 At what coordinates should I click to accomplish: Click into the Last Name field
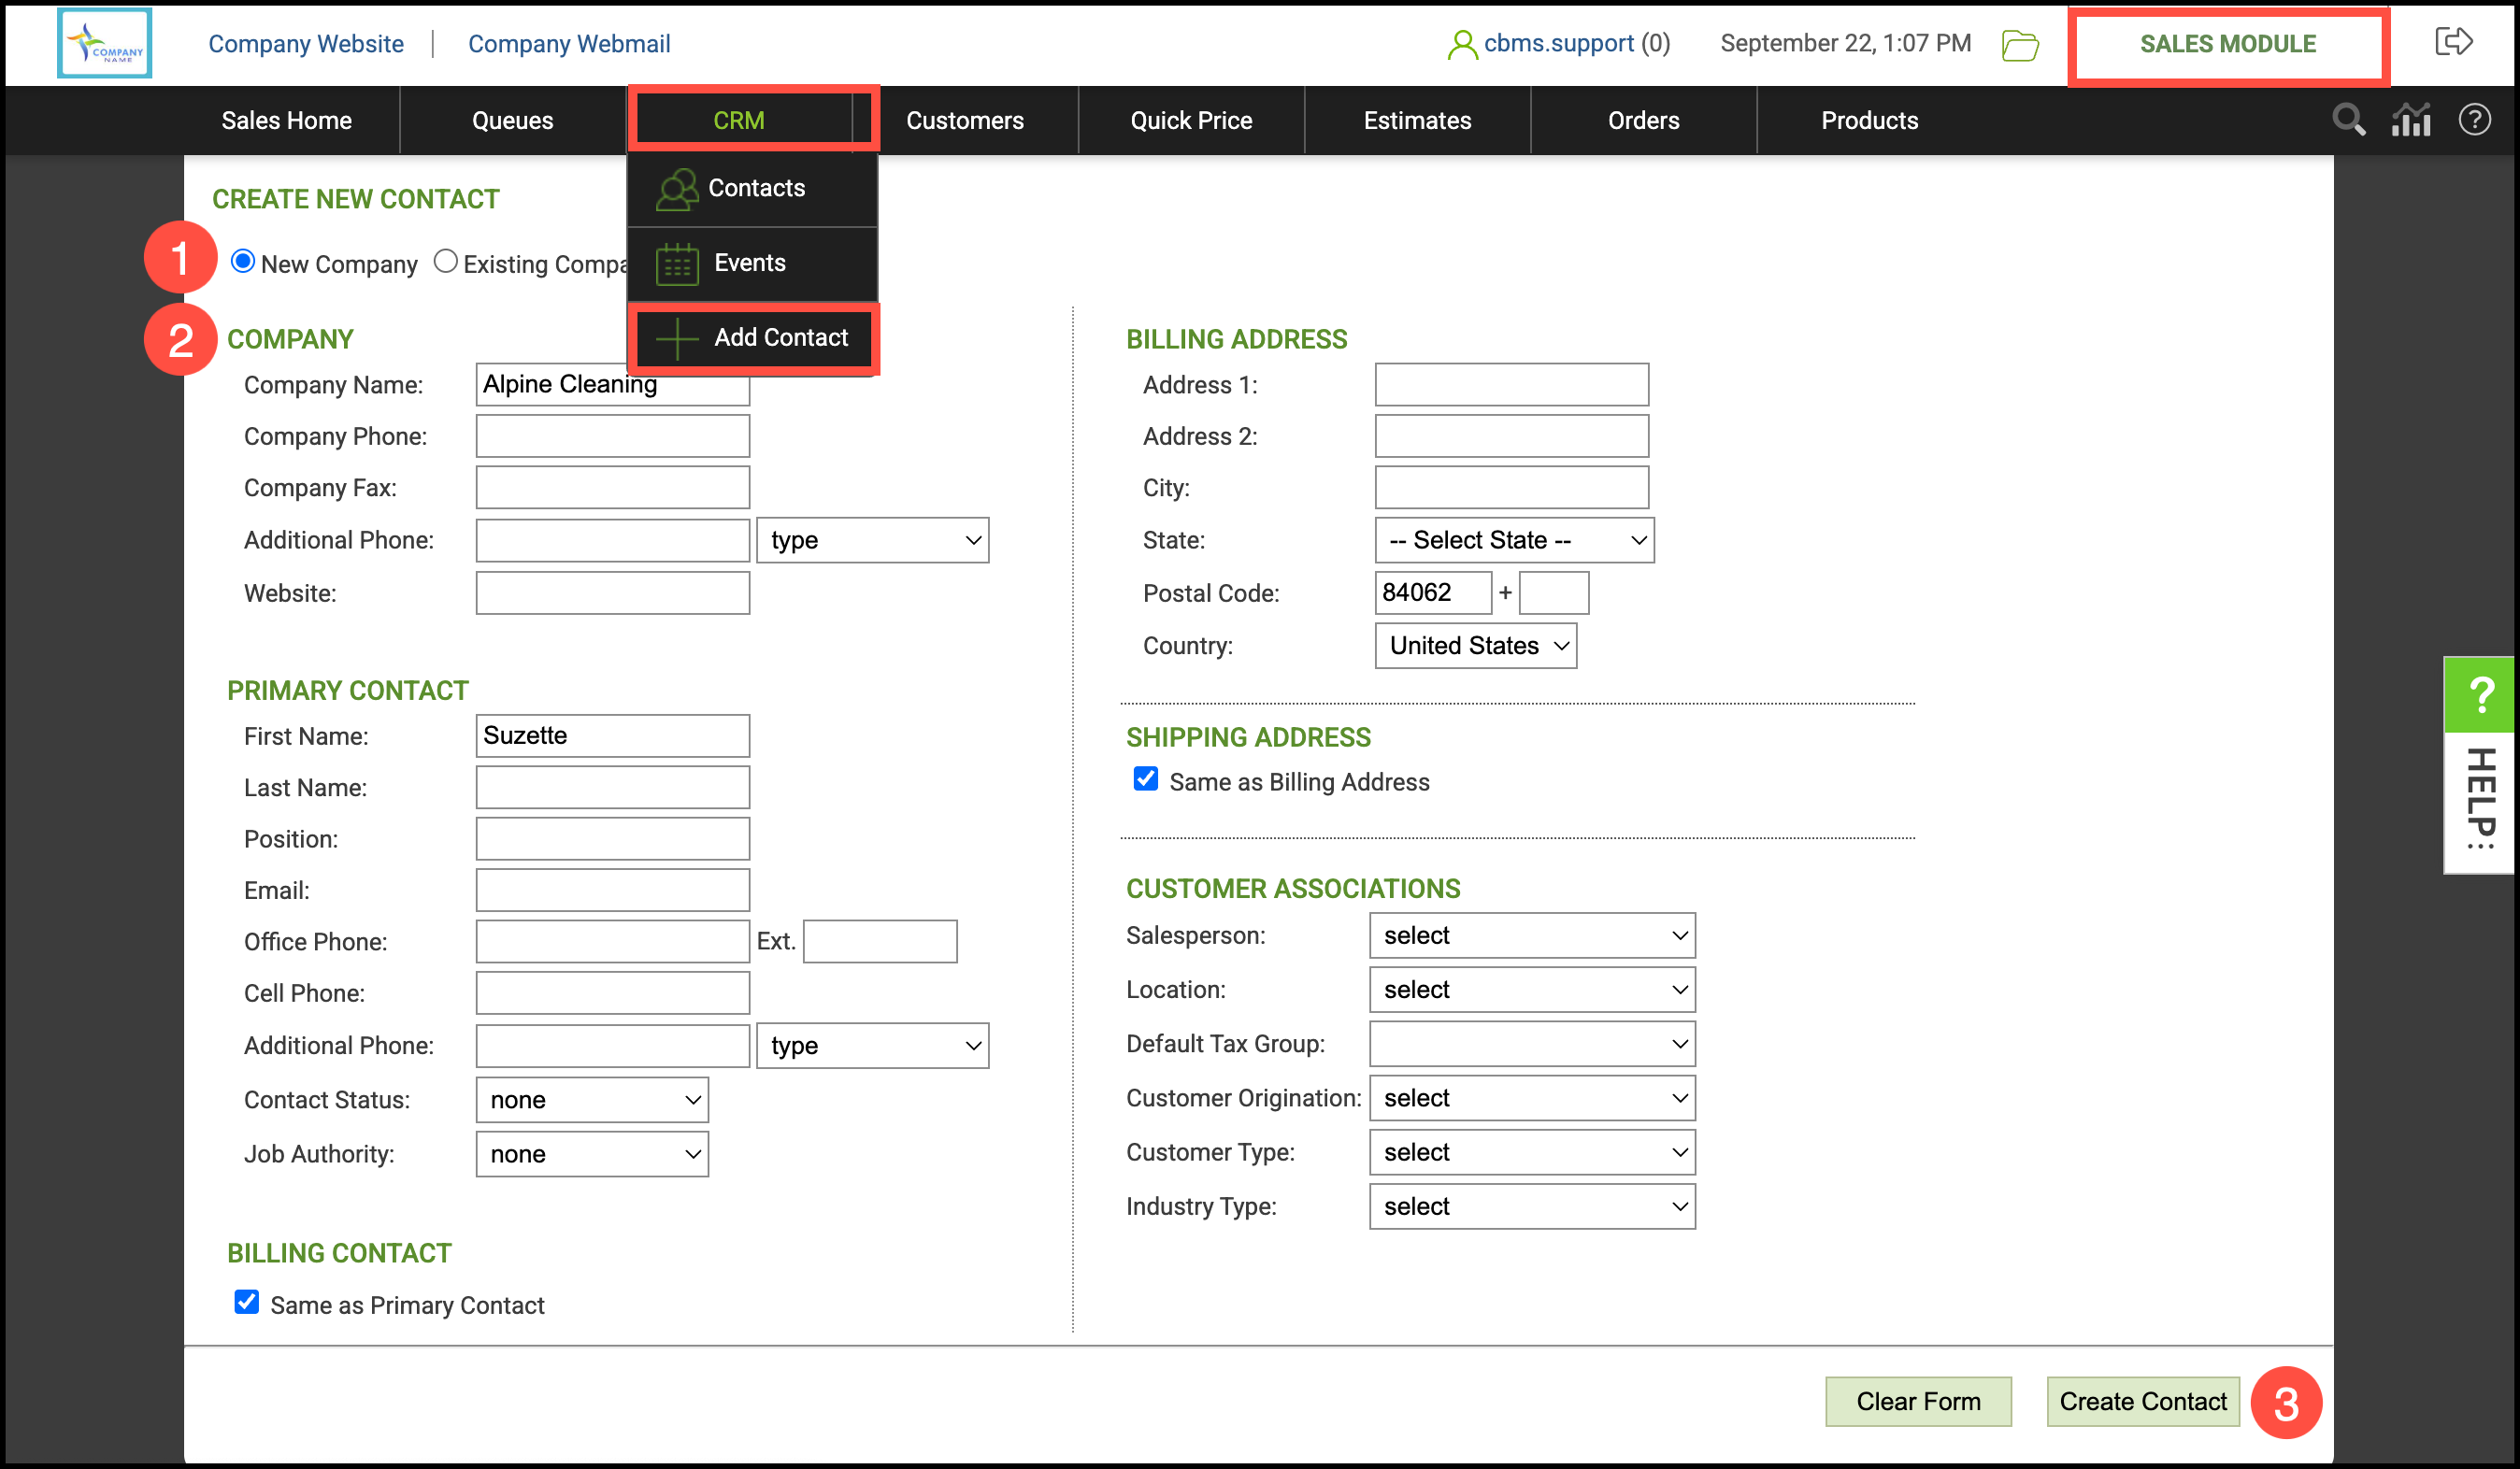[612, 787]
